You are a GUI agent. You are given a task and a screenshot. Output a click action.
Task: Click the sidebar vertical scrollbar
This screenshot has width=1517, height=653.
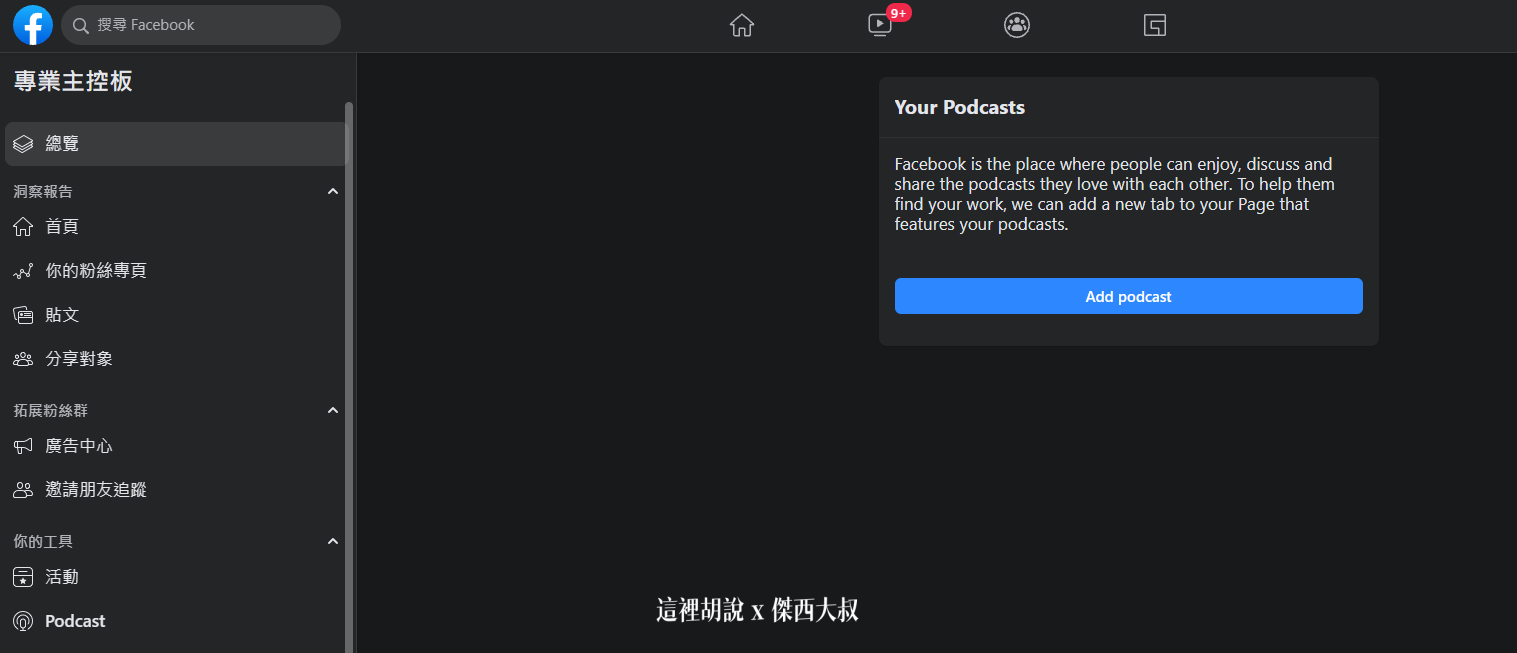349,377
